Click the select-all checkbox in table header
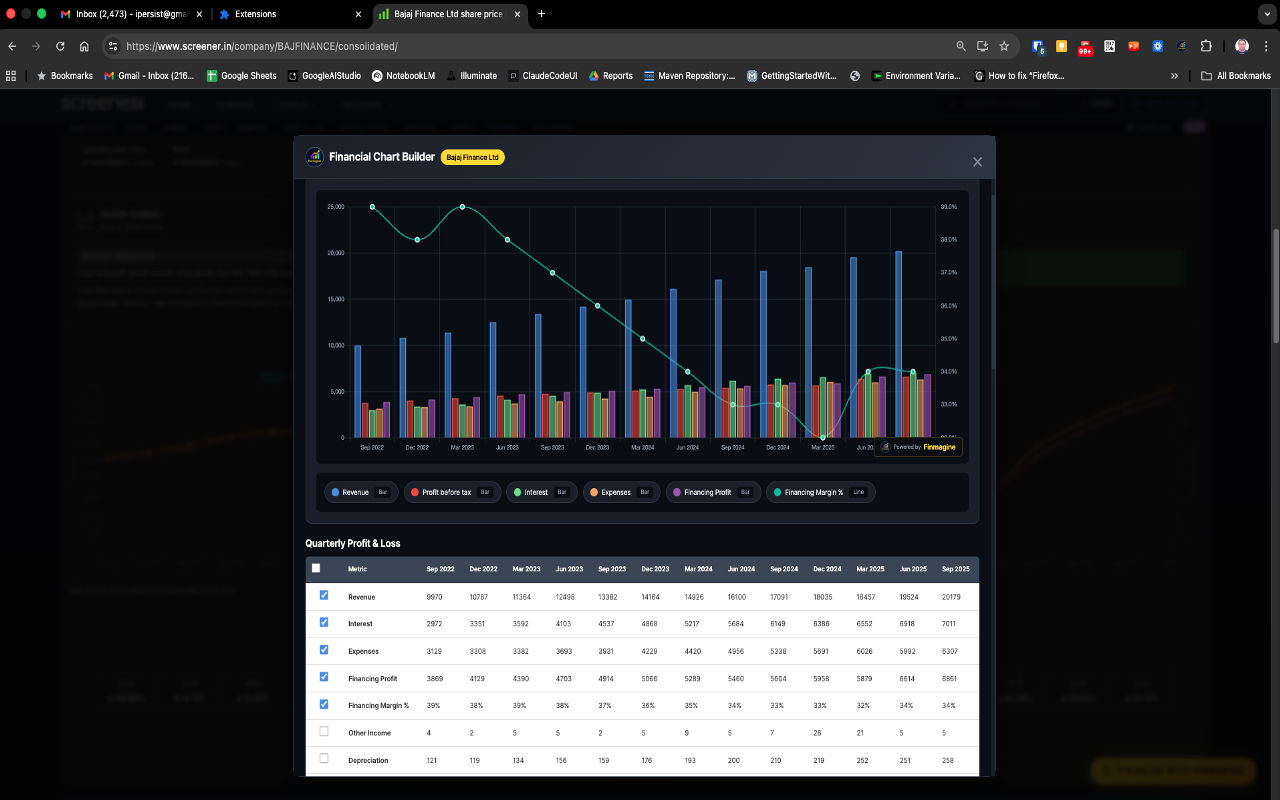This screenshot has width=1280, height=800. 316,566
